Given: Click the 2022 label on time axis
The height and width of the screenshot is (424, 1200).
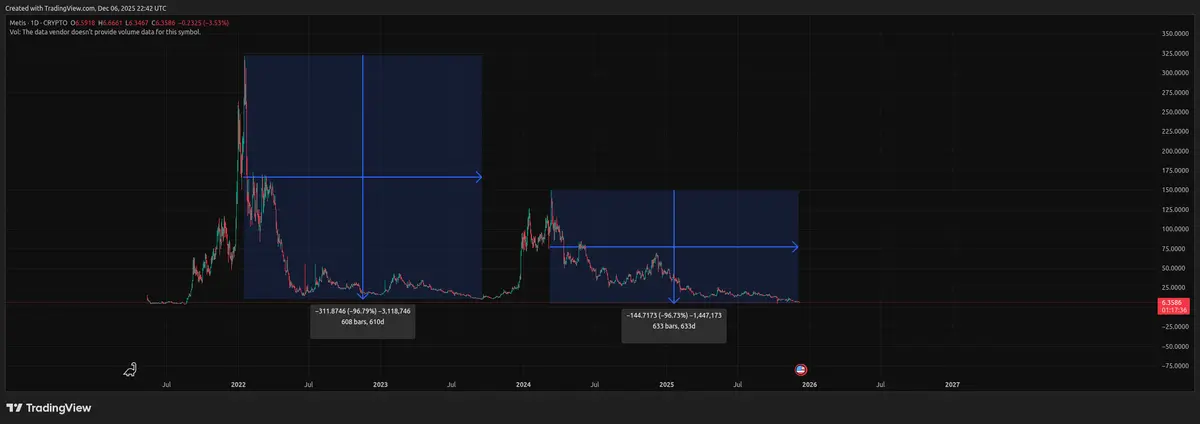Looking at the screenshot, I should point(238,384).
